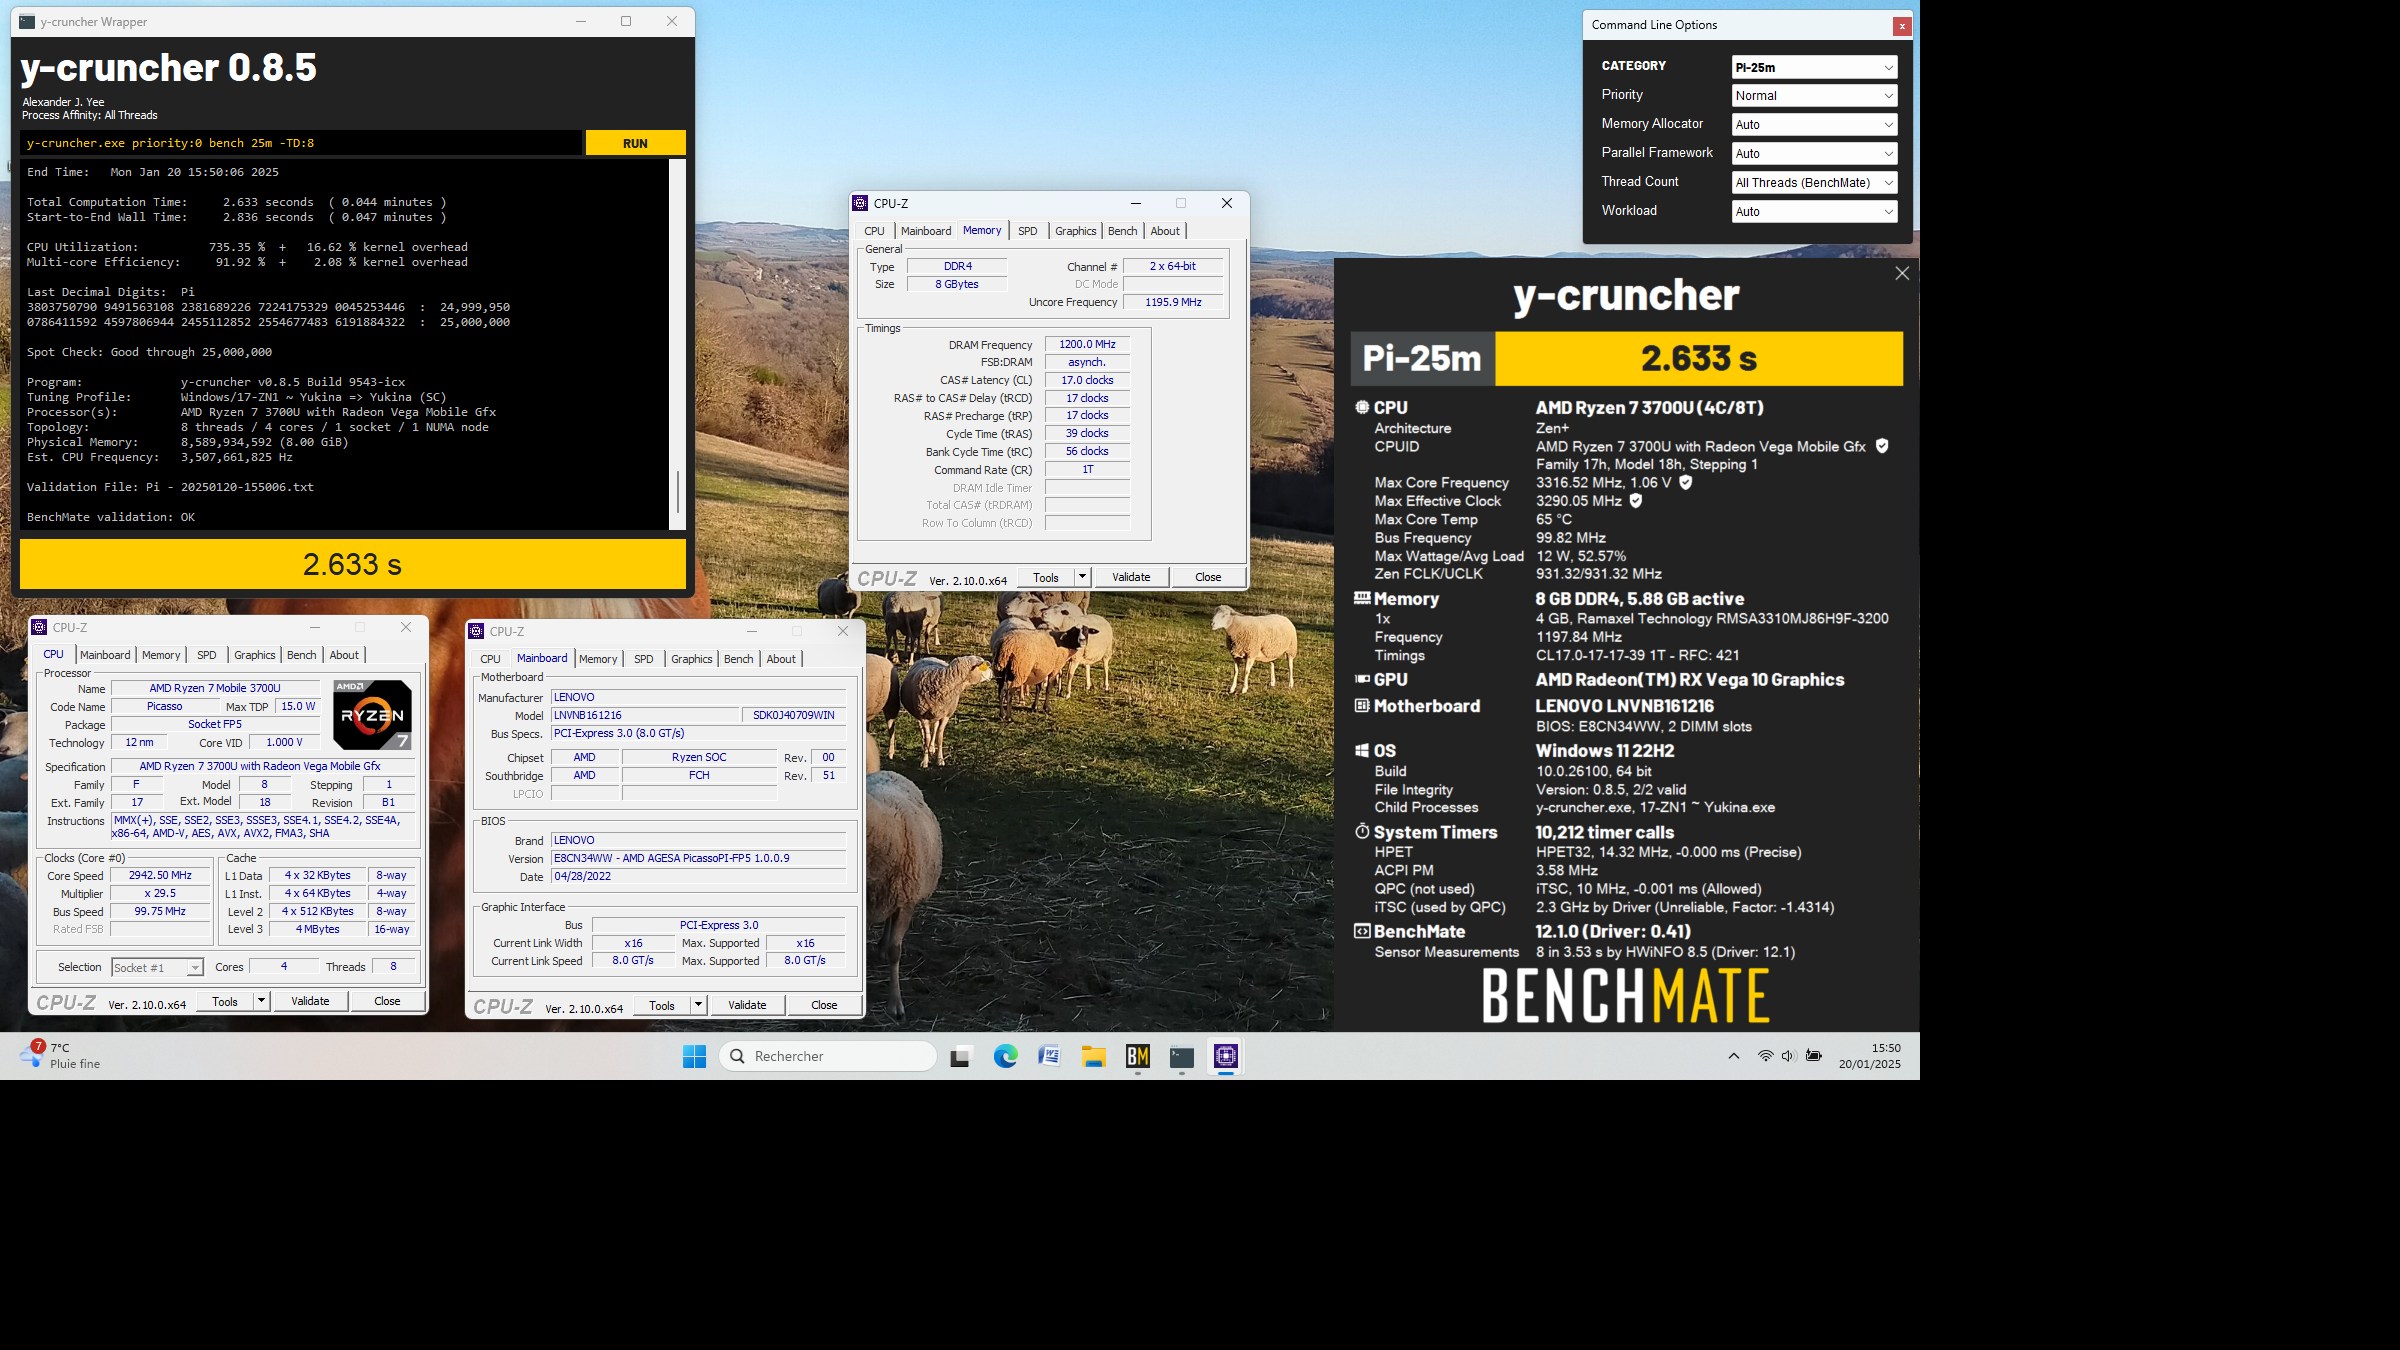Open Mainboard tab in CPU-Z CPU window
Viewport: 2400px width, 1350px height.
105,655
